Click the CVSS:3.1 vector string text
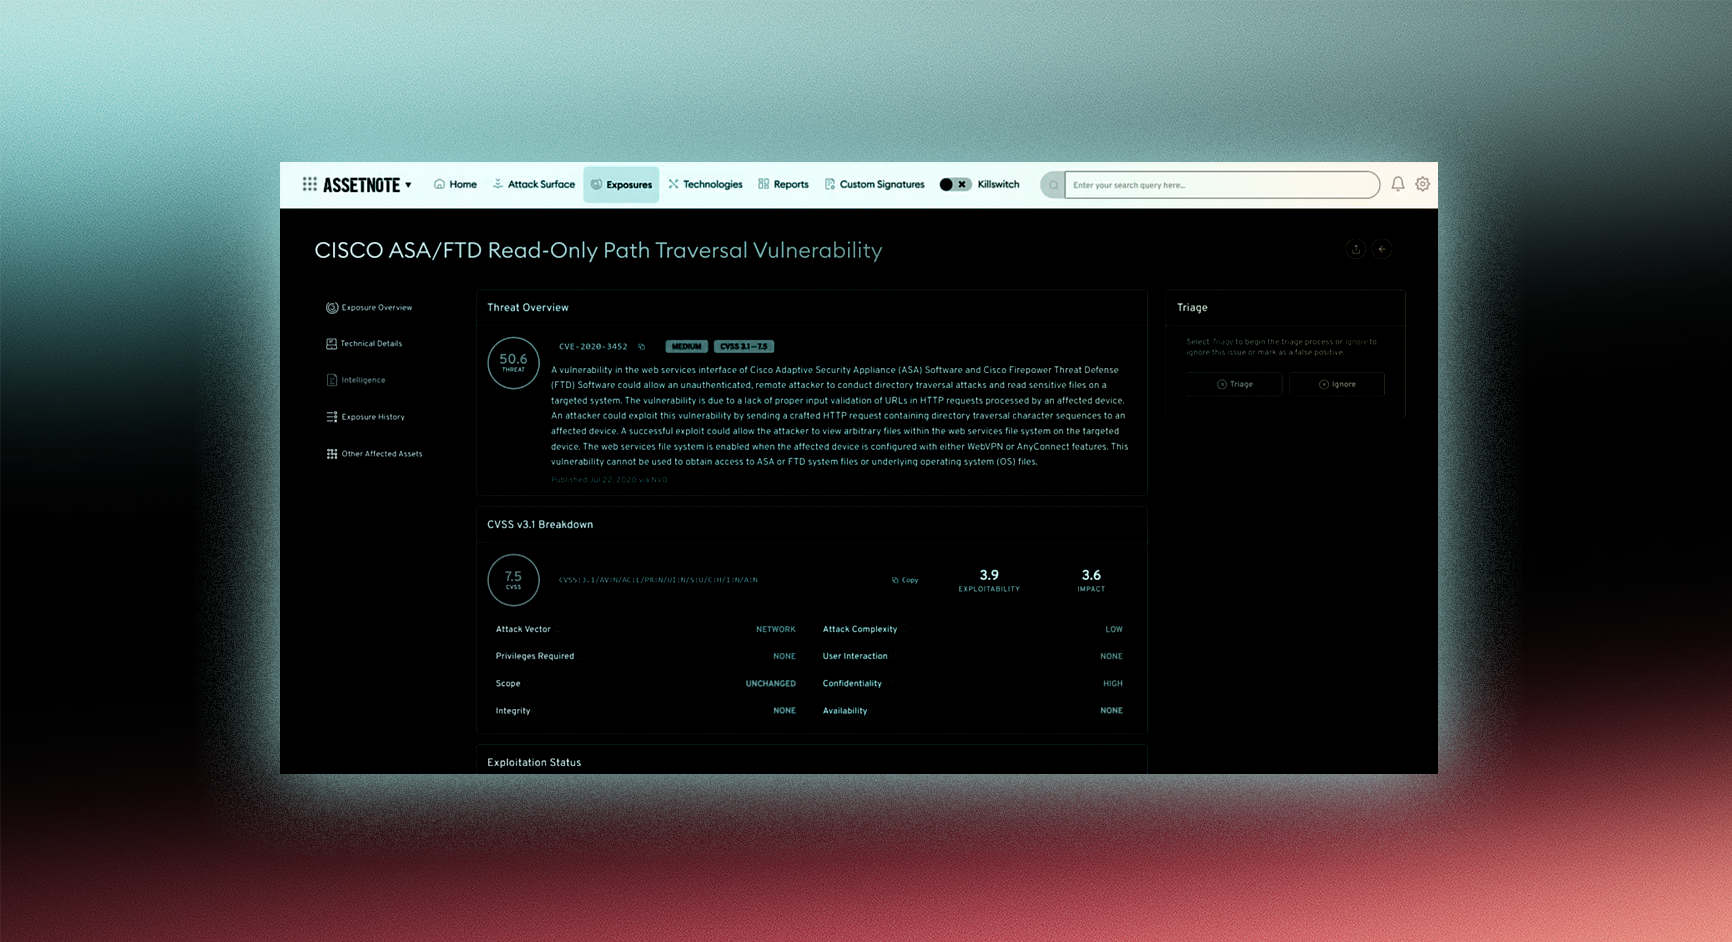 pos(658,580)
